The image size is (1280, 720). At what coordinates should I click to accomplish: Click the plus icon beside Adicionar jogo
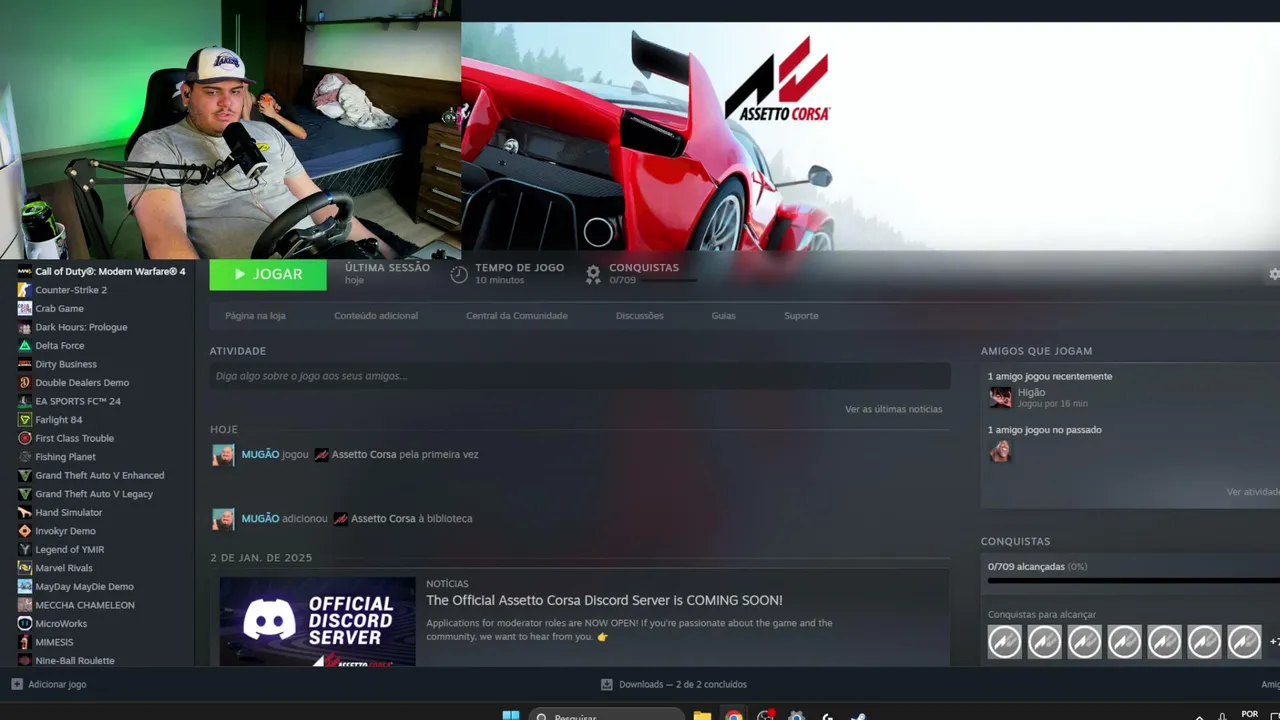tap(17, 684)
